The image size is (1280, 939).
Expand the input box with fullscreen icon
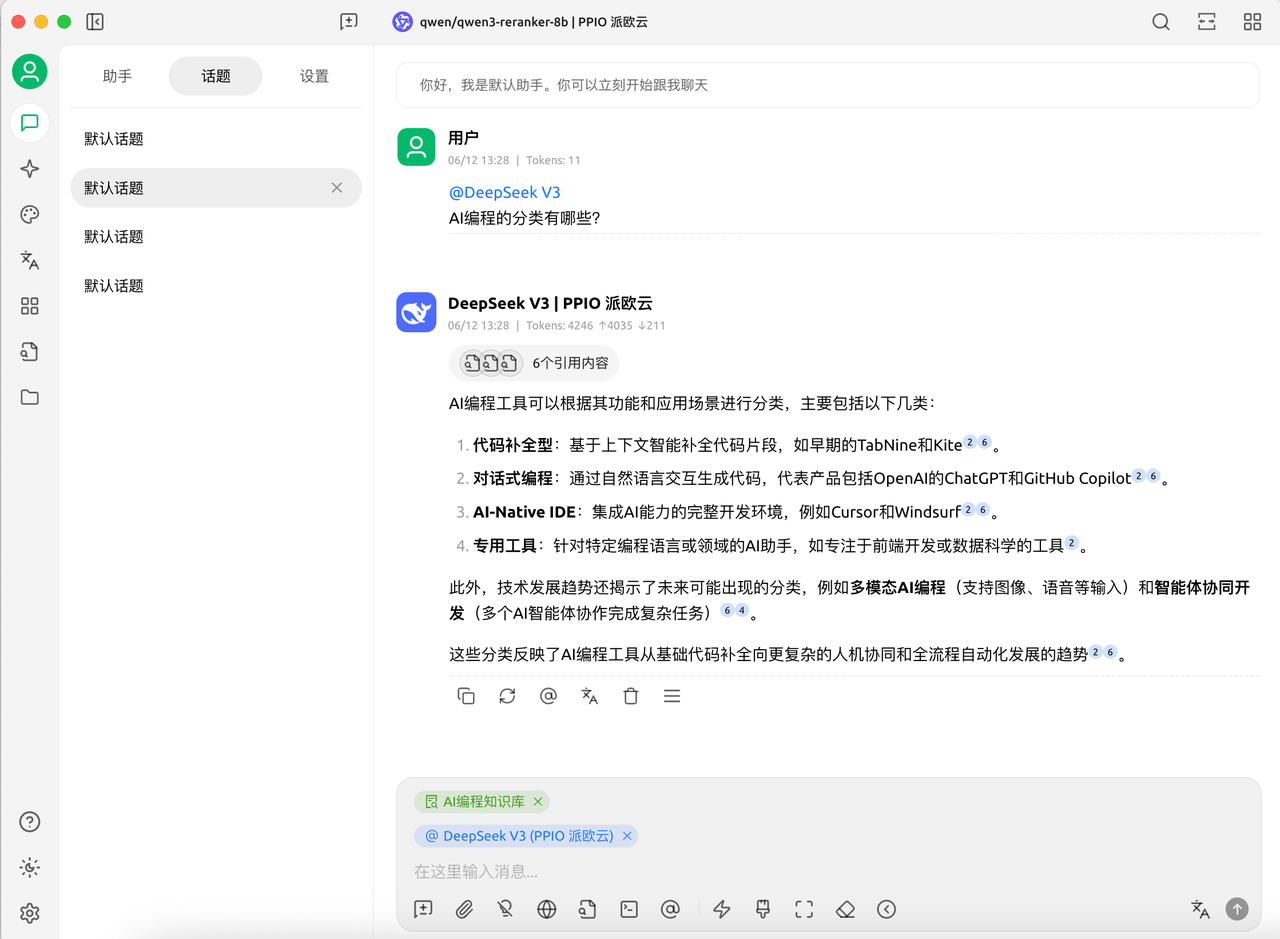(x=804, y=909)
